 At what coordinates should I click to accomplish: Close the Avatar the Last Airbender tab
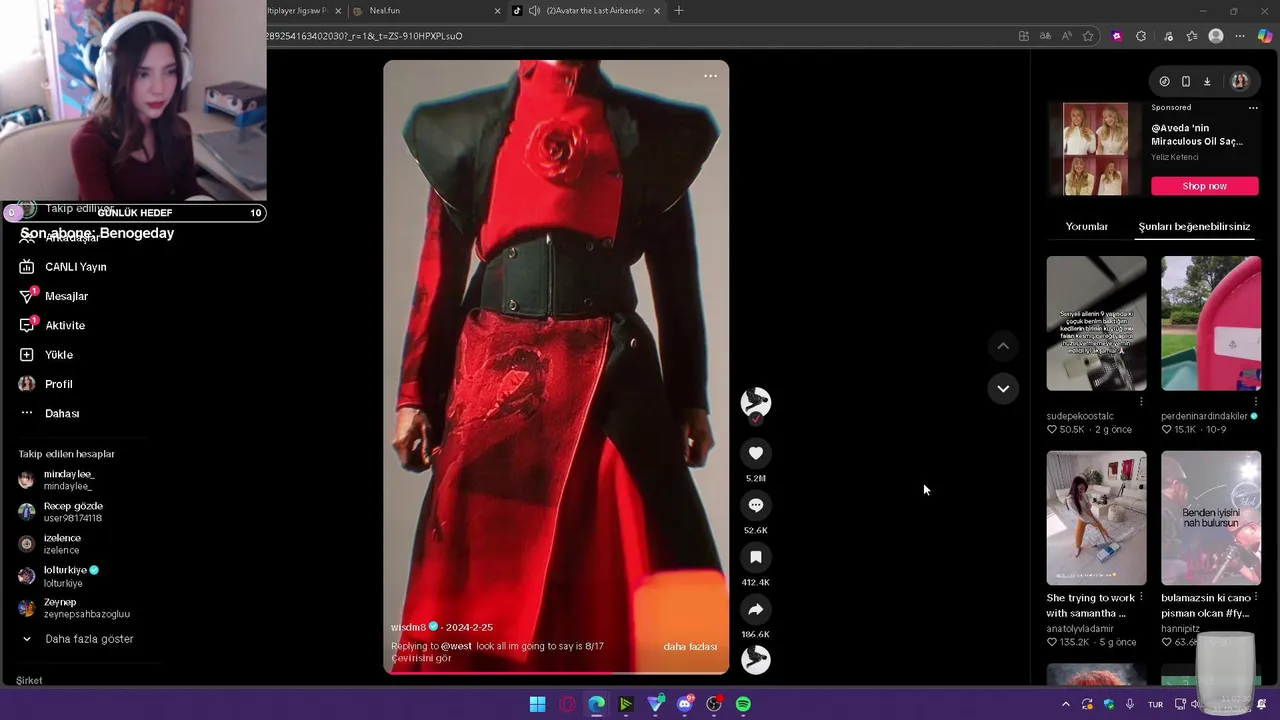(657, 11)
